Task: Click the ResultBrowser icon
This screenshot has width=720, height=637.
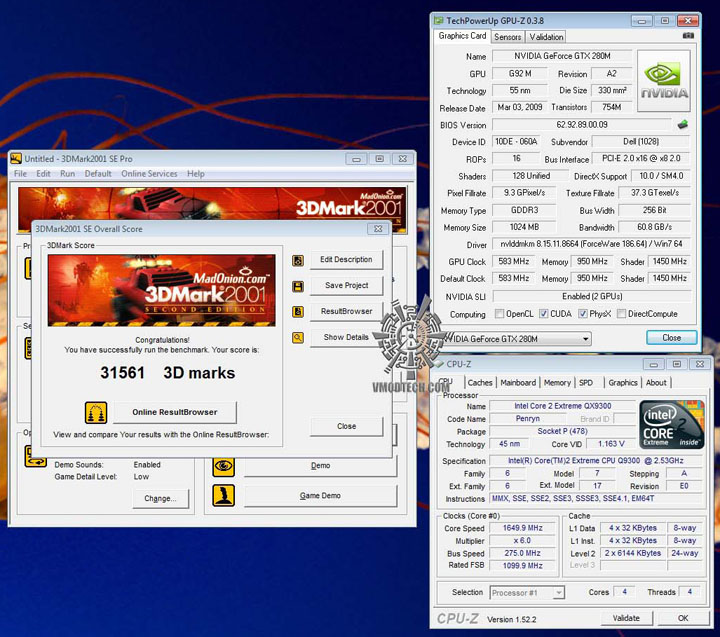Action: pyautogui.click(x=298, y=312)
